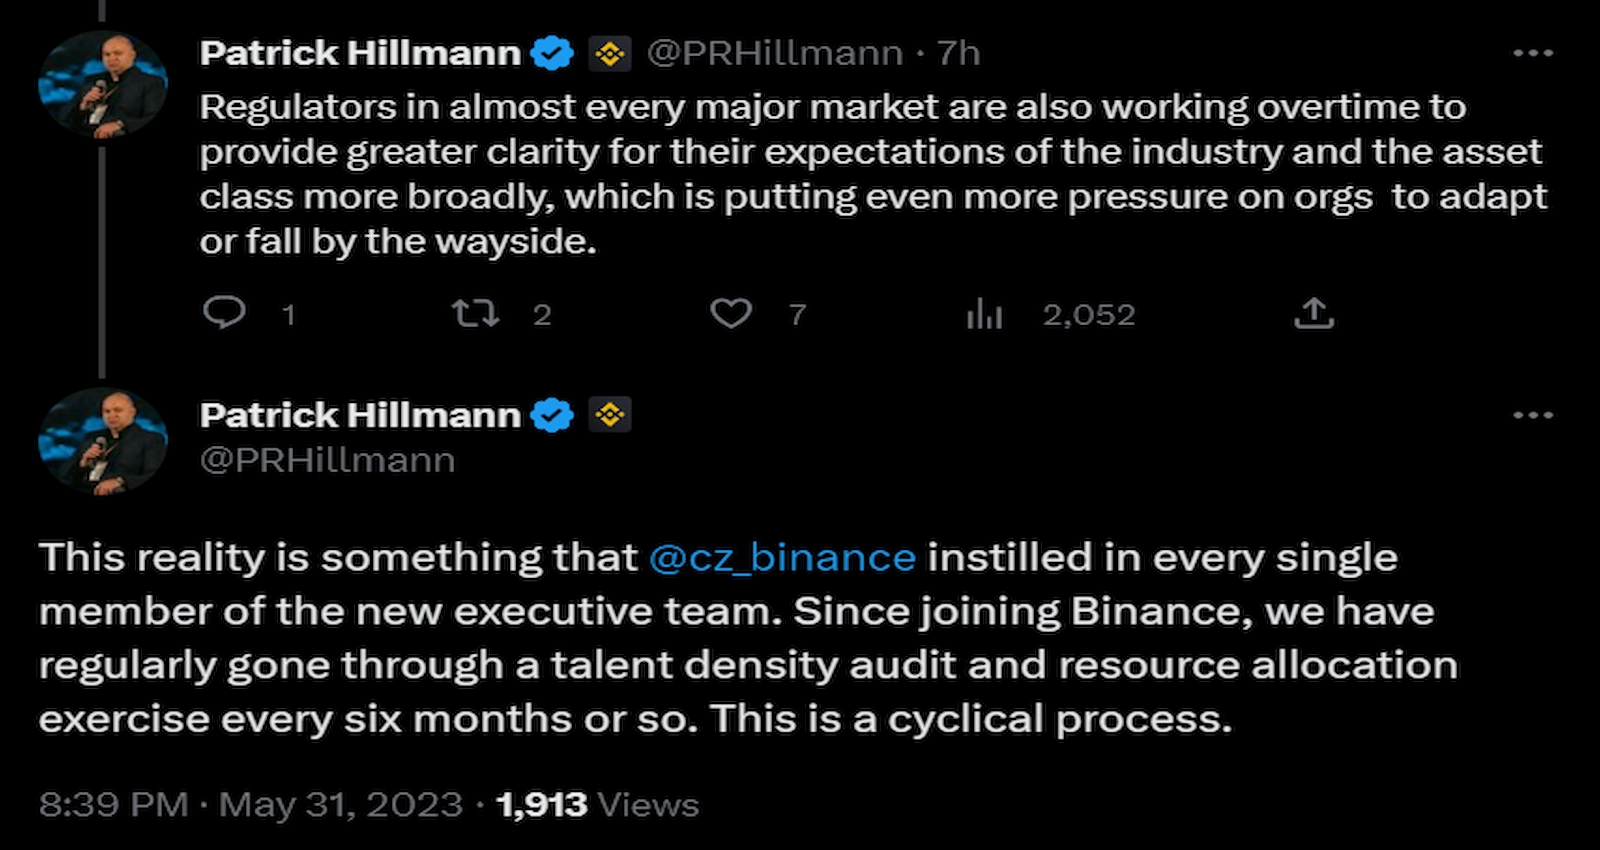Screen dimensions: 1600x850
Task: Click the retweet count showing 2
Action: (x=541, y=314)
